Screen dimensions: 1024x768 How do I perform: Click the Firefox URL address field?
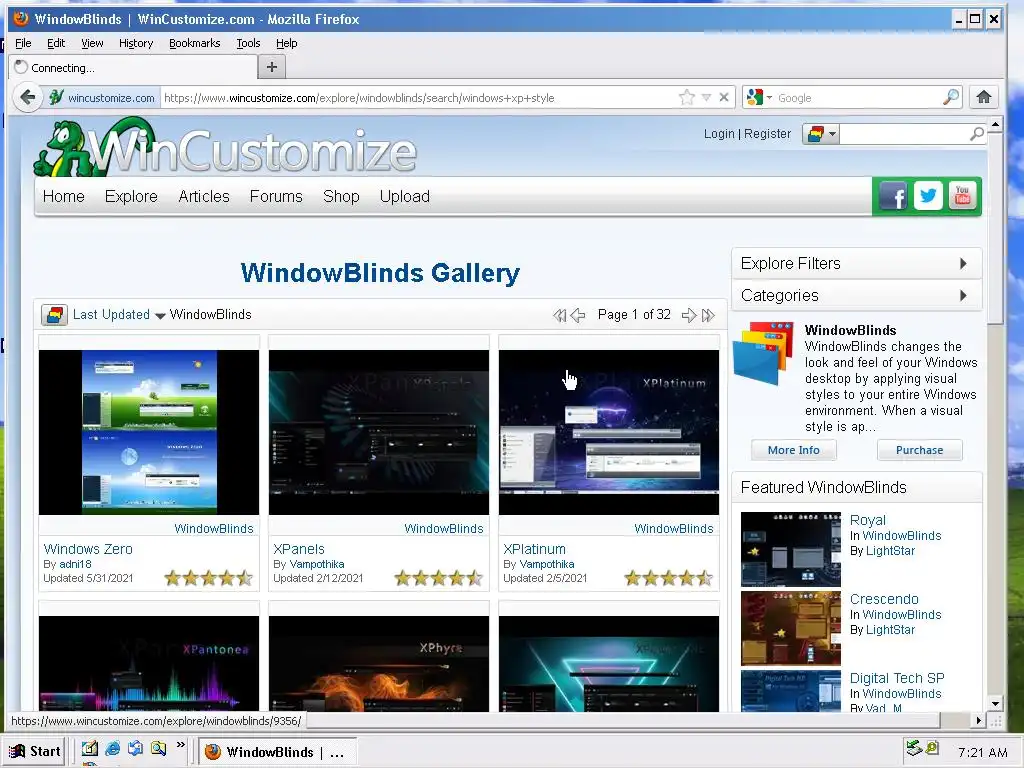pyautogui.click(x=418, y=98)
